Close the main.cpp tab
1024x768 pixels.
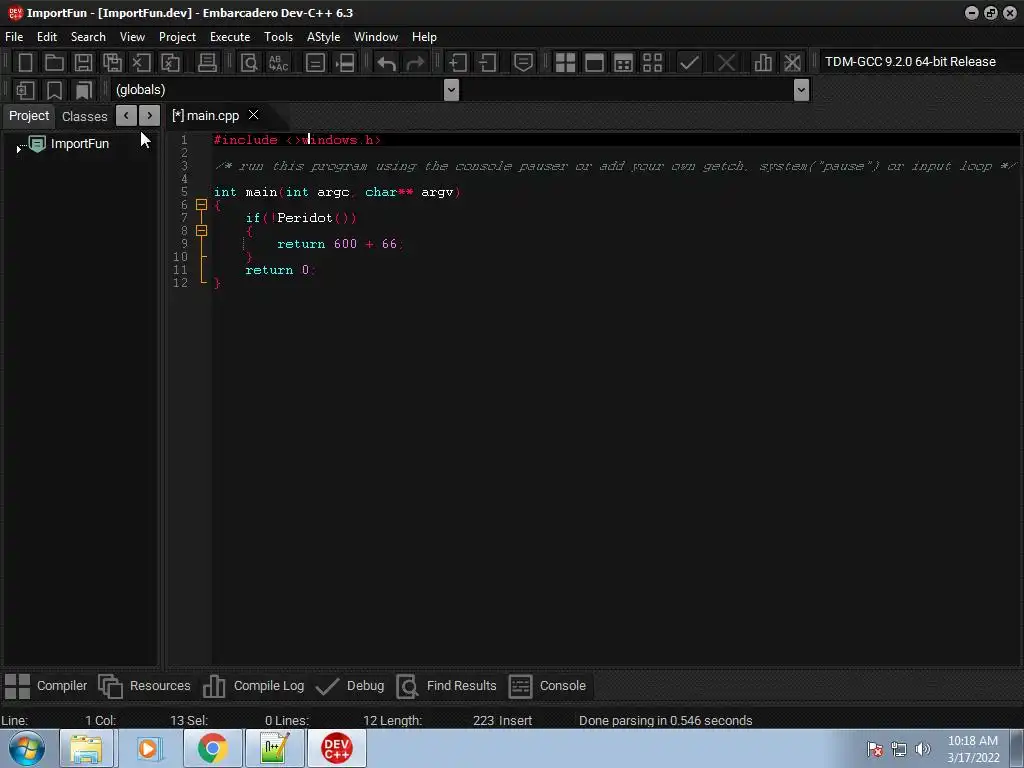pos(253,115)
